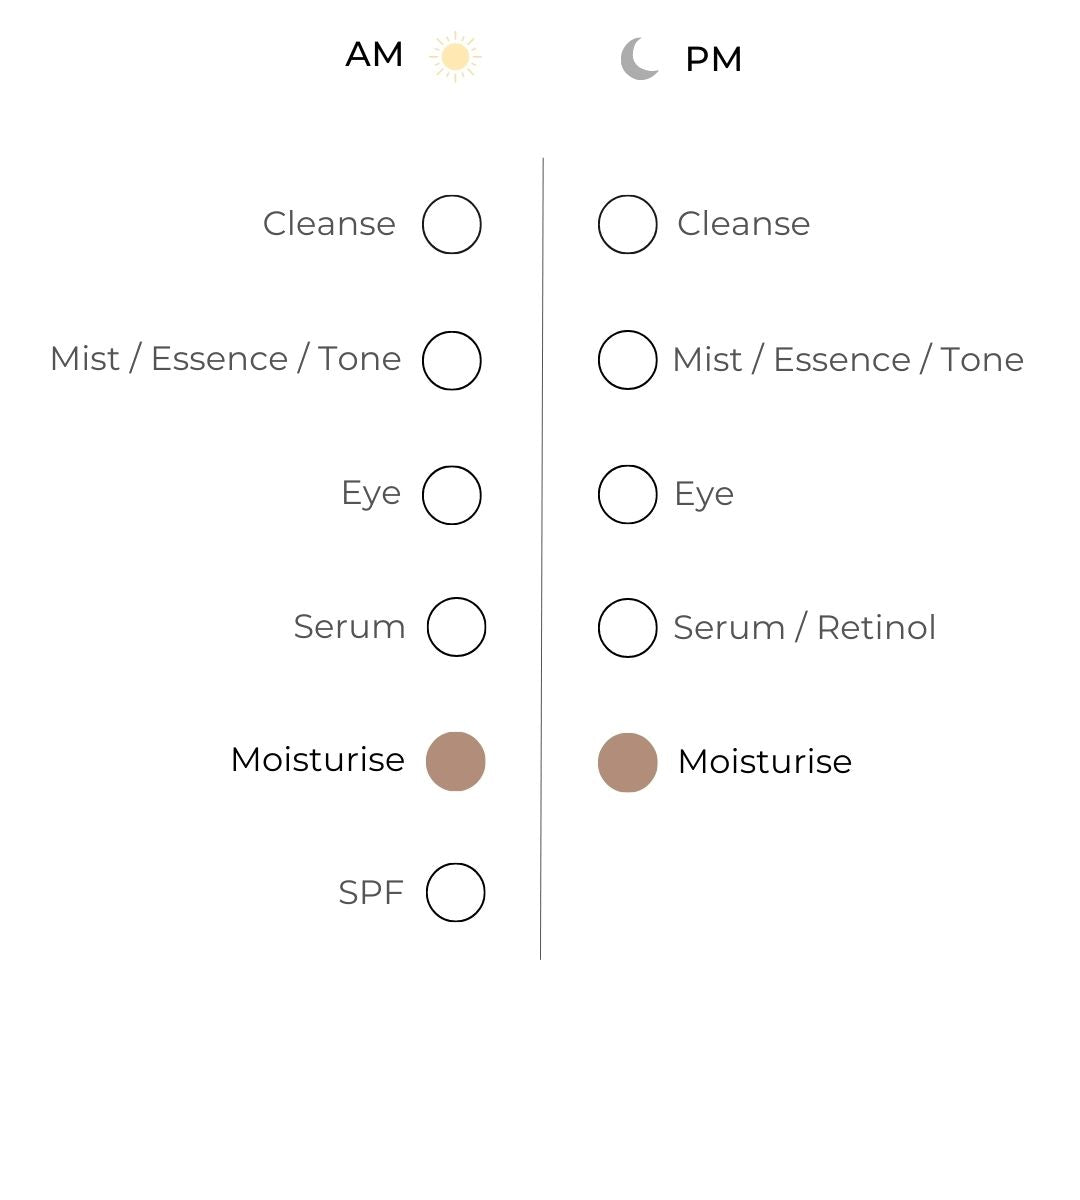This screenshot has width=1080, height=1200.
Task: Click the highlighted AM Moisturise label
Action: point(318,760)
